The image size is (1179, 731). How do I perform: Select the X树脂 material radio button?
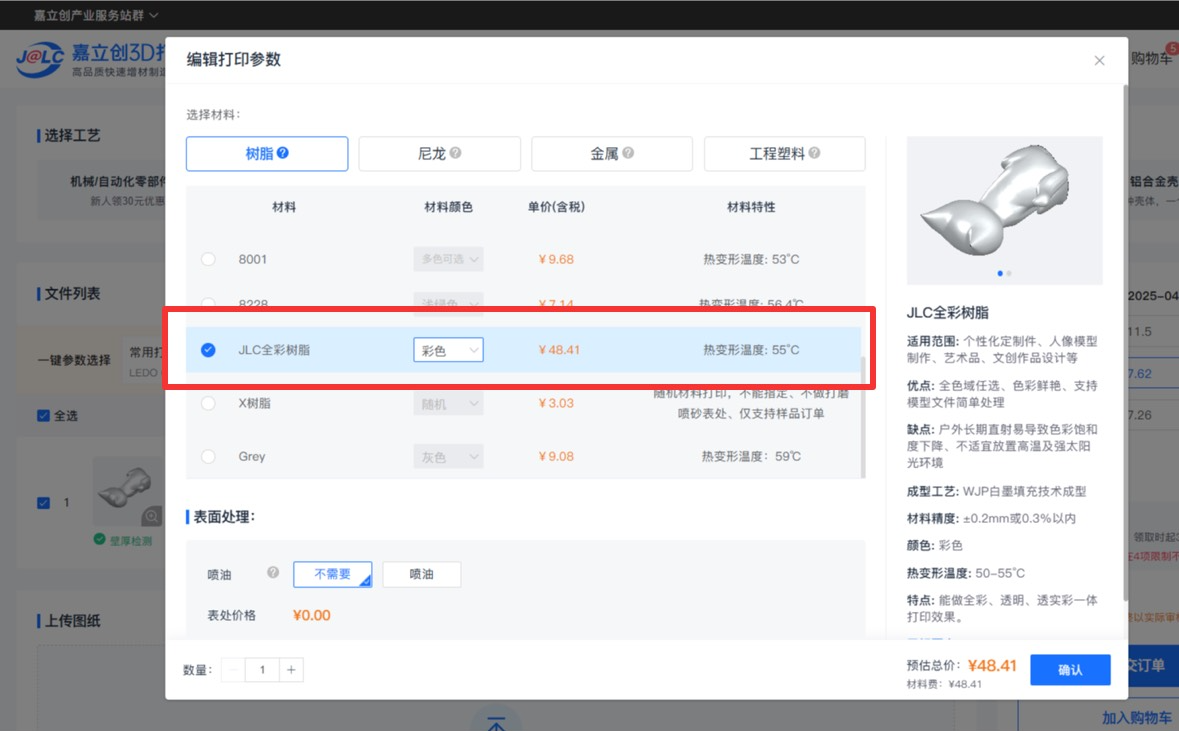click(208, 403)
